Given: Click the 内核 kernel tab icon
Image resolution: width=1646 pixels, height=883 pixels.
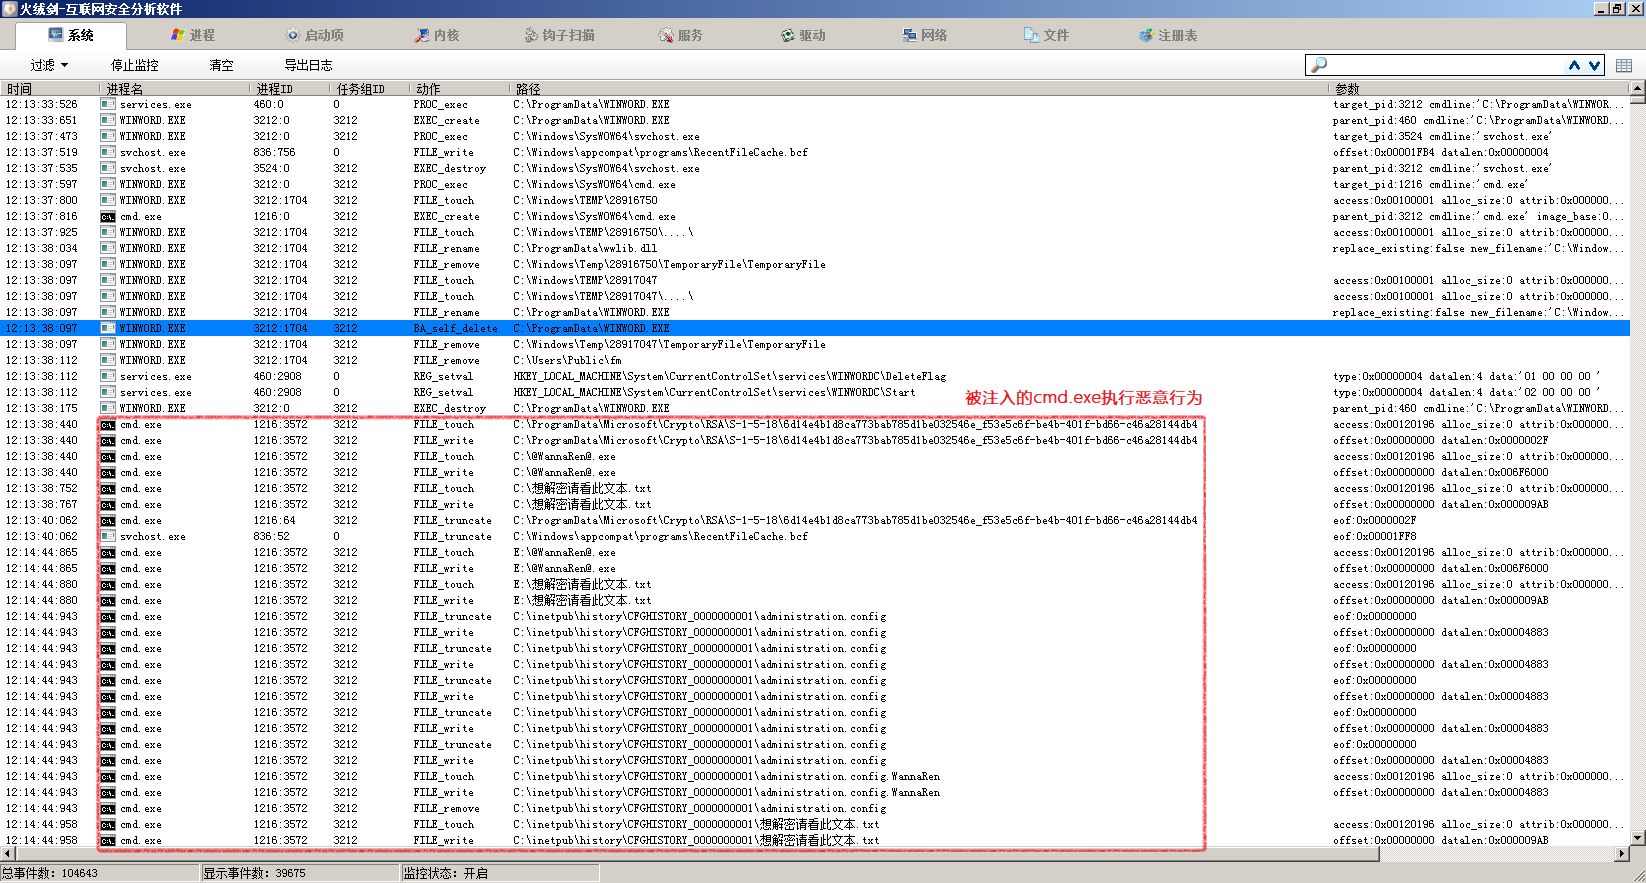Looking at the screenshot, I should pyautogui.click(x=422, y=35).
